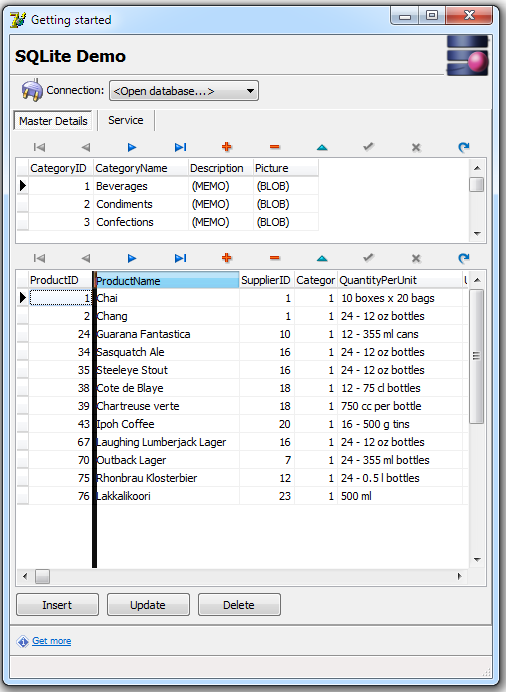Go to first record in categories navigator
506x692 pixels.
click(39, 147)
